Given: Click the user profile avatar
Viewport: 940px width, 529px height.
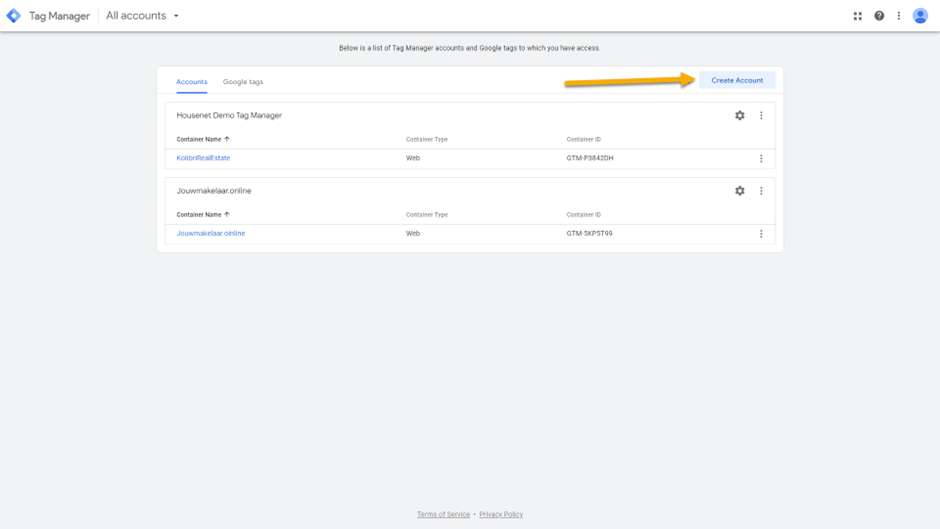Looking at the screenshot, I should pos(920,16).
